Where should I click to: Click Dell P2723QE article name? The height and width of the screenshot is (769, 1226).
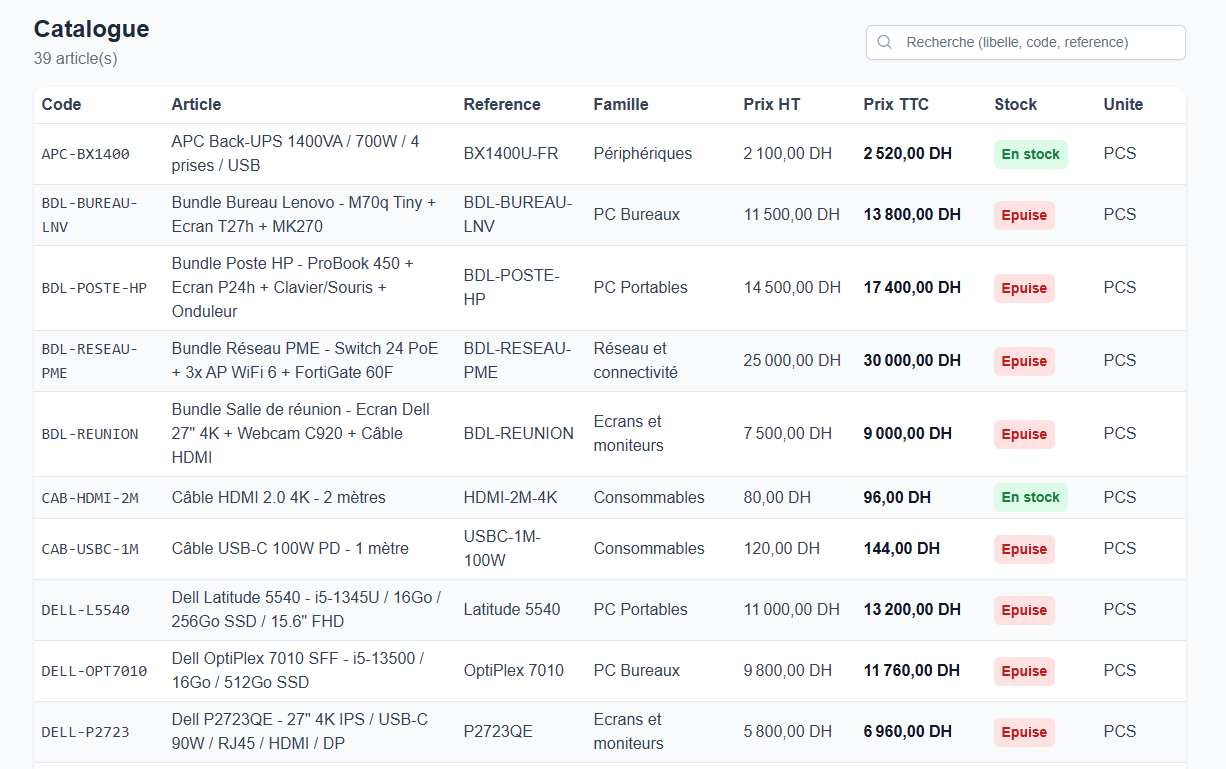point(300,731)
